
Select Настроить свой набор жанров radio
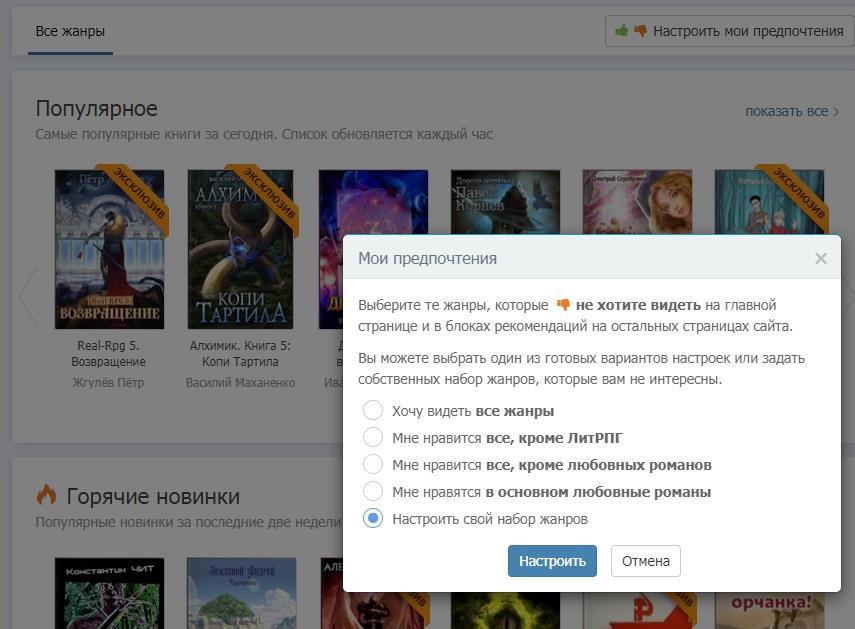(373, 519)
